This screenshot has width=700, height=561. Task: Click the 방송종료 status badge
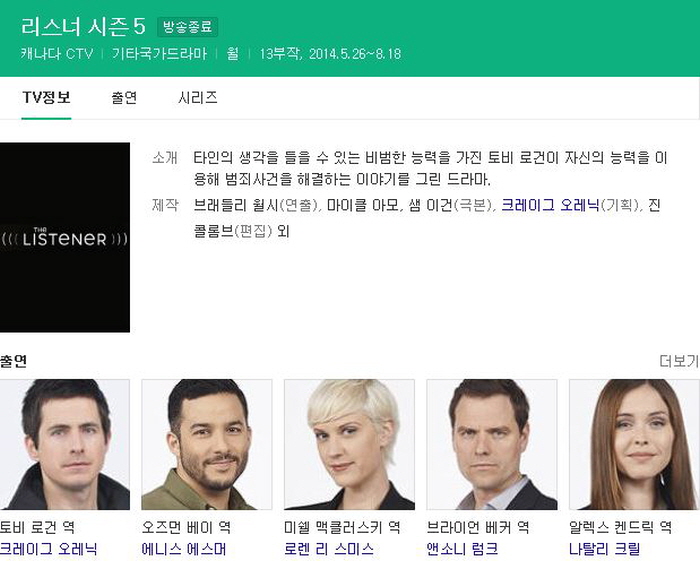tap(188, 27)
